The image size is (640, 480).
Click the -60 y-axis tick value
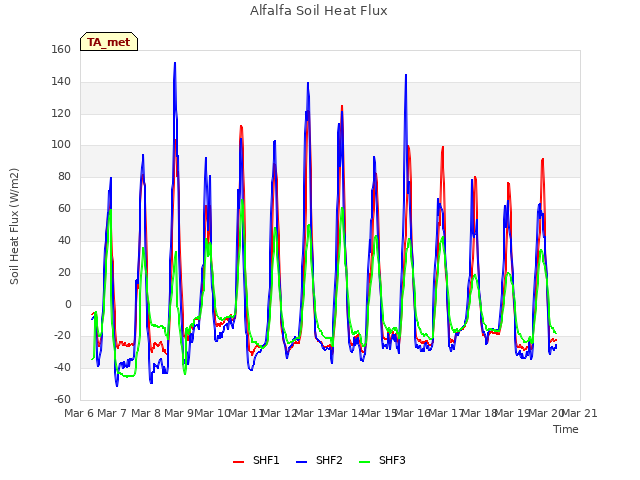(x=62, y=399)
